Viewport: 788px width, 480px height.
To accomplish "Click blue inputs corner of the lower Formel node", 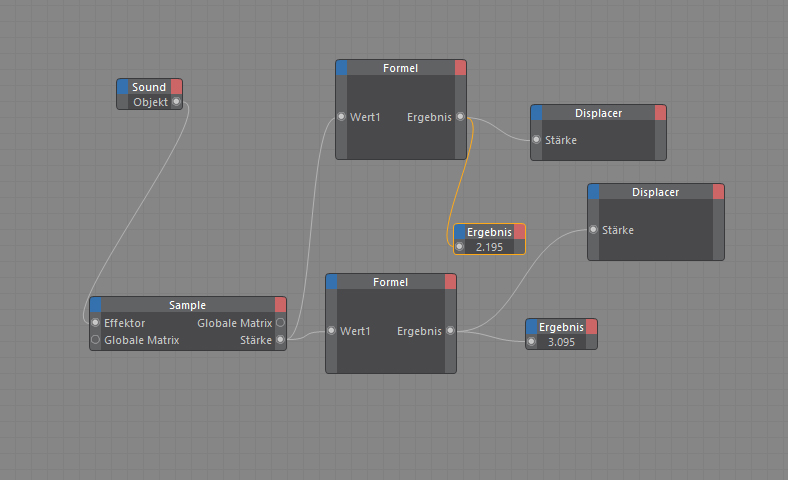I will (x=332, y=282).
